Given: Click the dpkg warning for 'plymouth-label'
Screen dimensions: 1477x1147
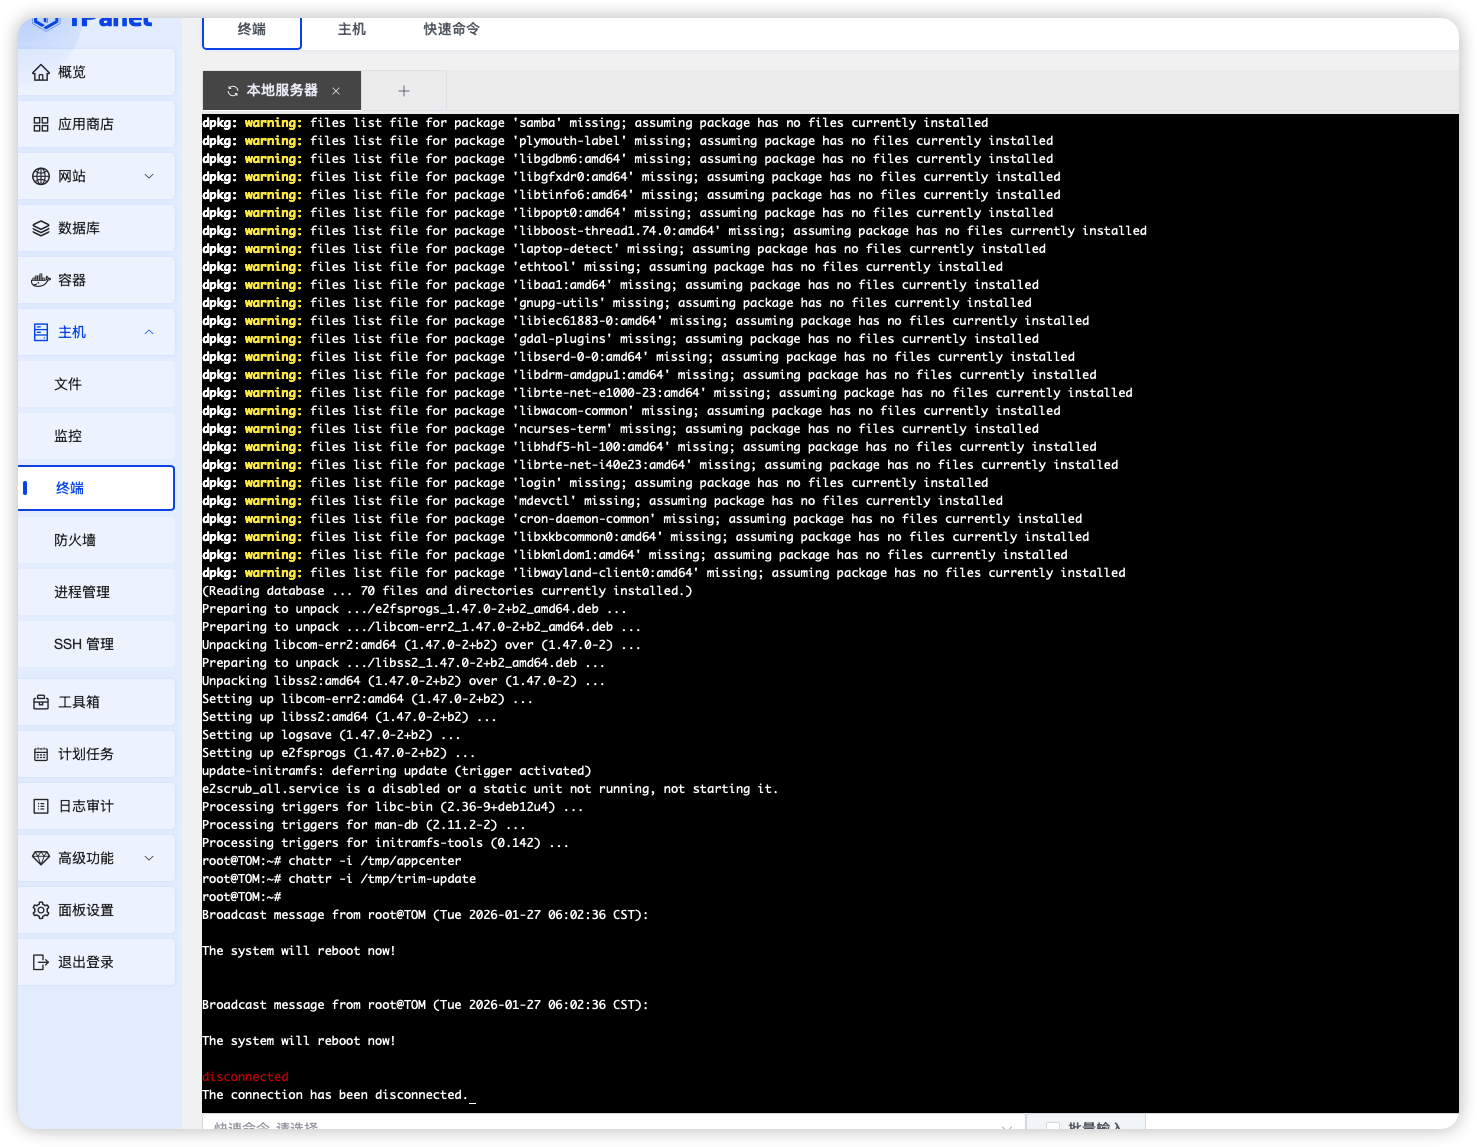Looking at the screenshot, I should pyautogui.click(x=628, y=141).
